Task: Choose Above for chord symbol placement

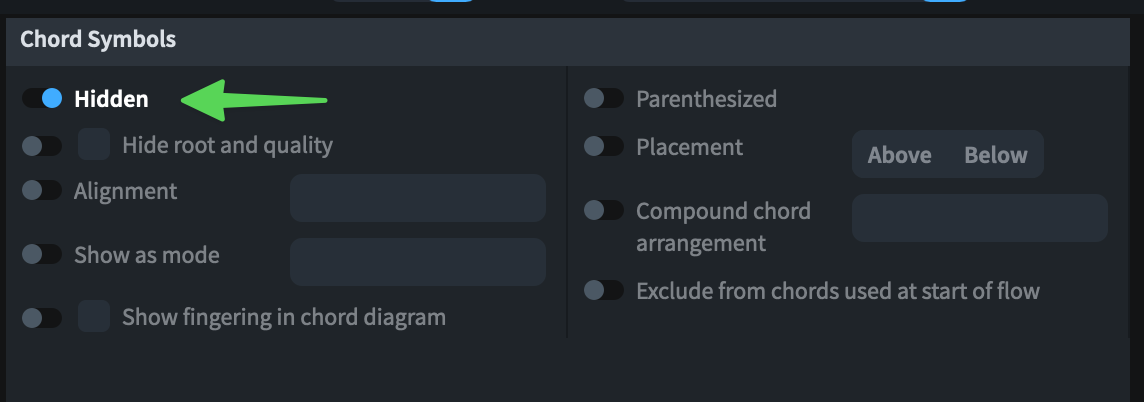Action: click(x=899, y=155)
